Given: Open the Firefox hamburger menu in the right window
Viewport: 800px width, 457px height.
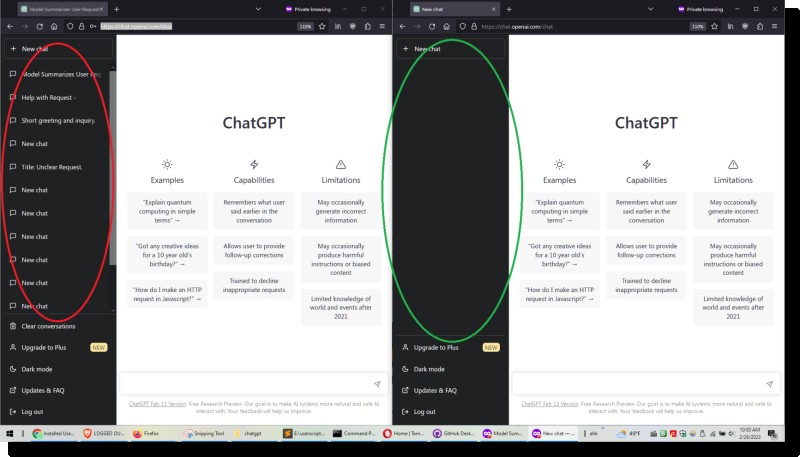Looking at the screenshot, I should tap(775, 27).
